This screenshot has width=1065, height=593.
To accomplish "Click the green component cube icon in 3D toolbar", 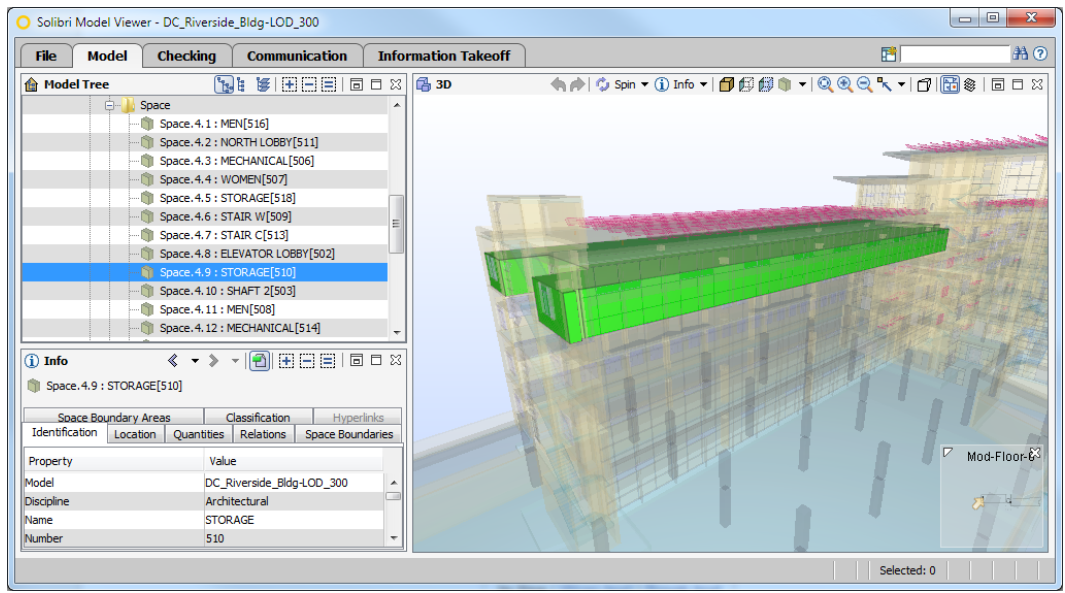I will coord(785,84).
